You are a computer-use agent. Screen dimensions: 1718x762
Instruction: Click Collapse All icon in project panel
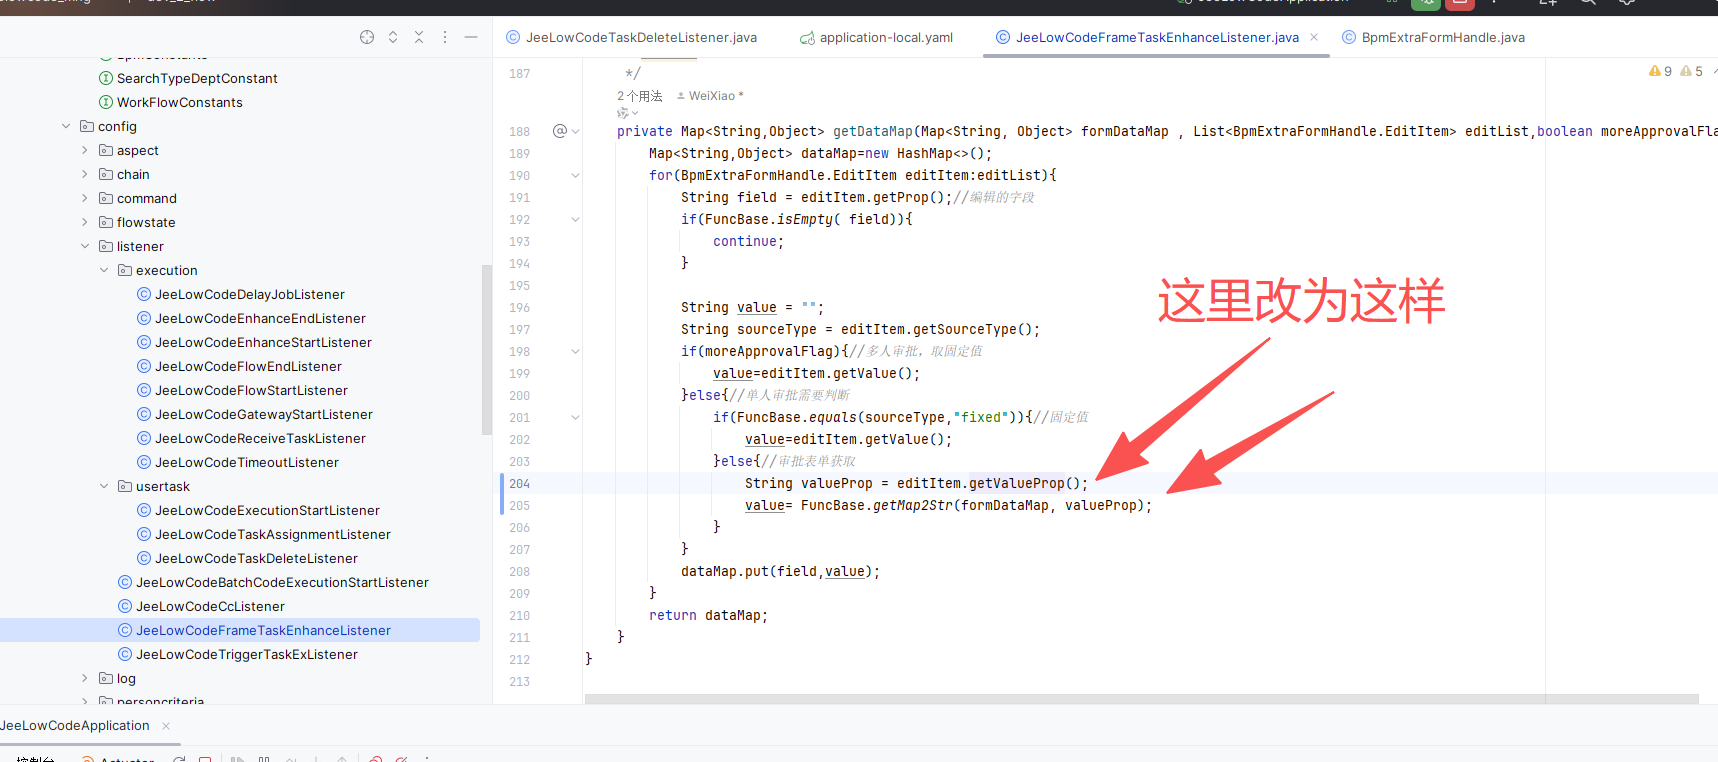[x=419, y=37]
